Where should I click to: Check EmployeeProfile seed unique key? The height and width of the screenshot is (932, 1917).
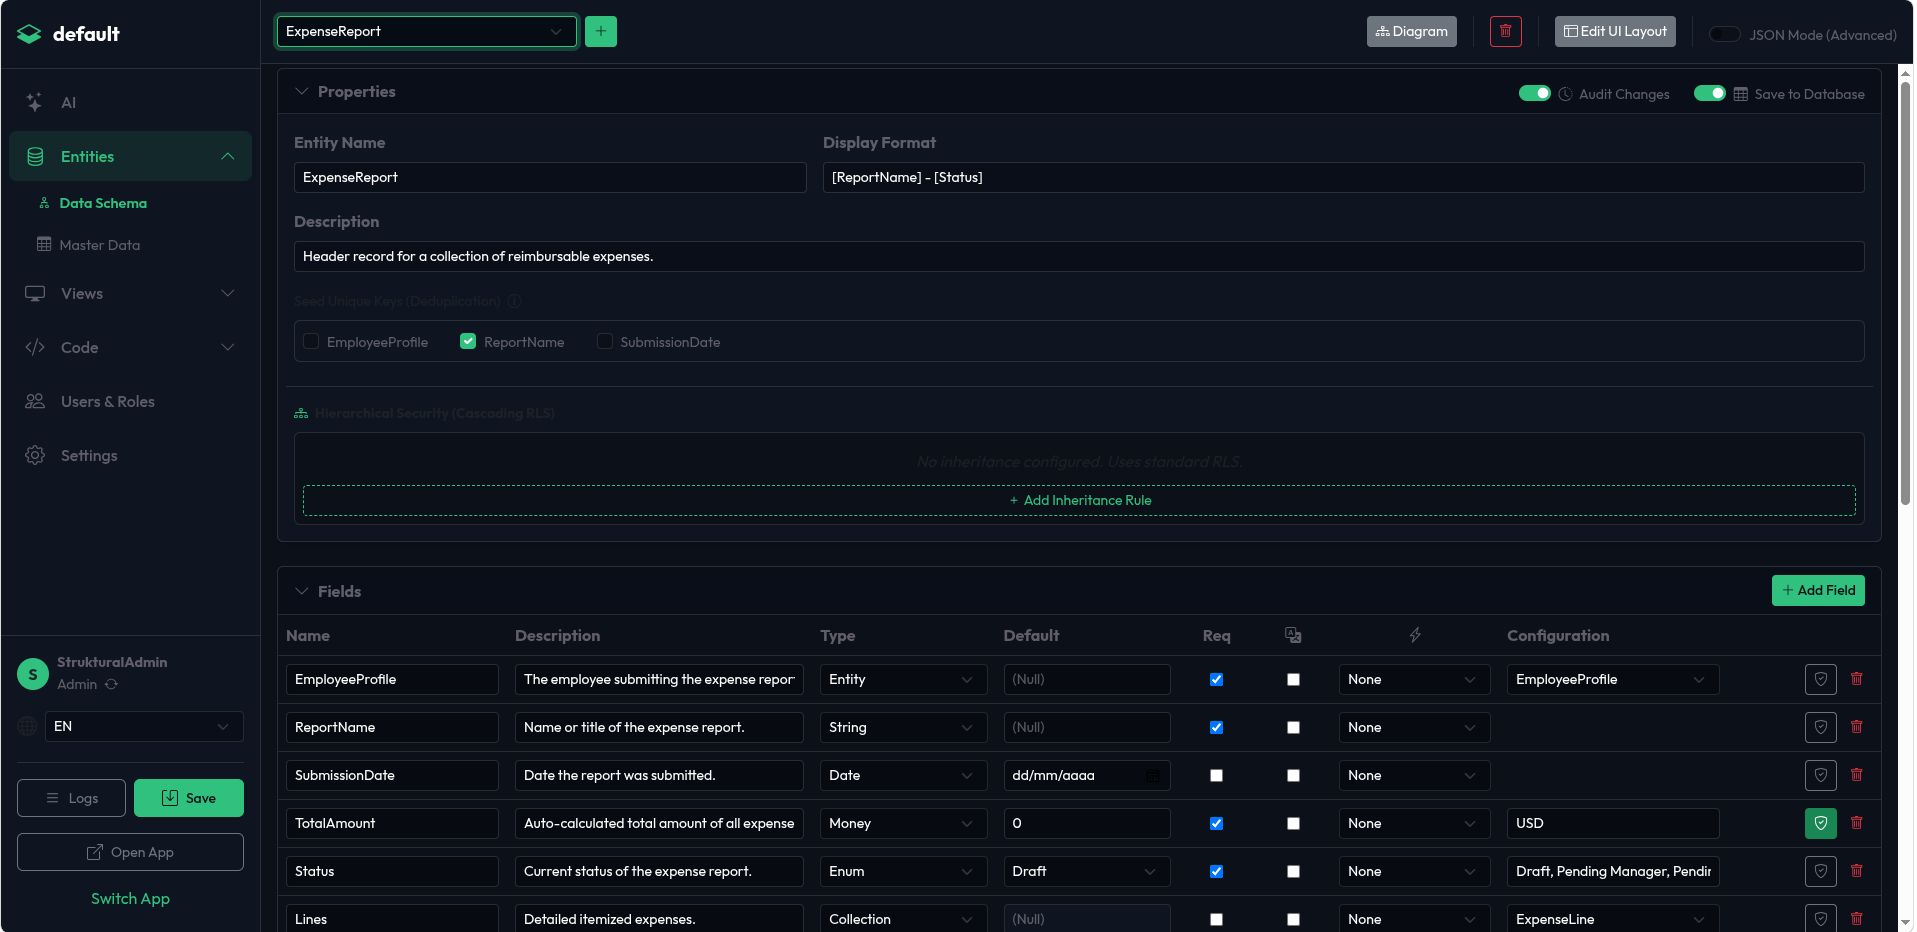(x=311, y=341)
